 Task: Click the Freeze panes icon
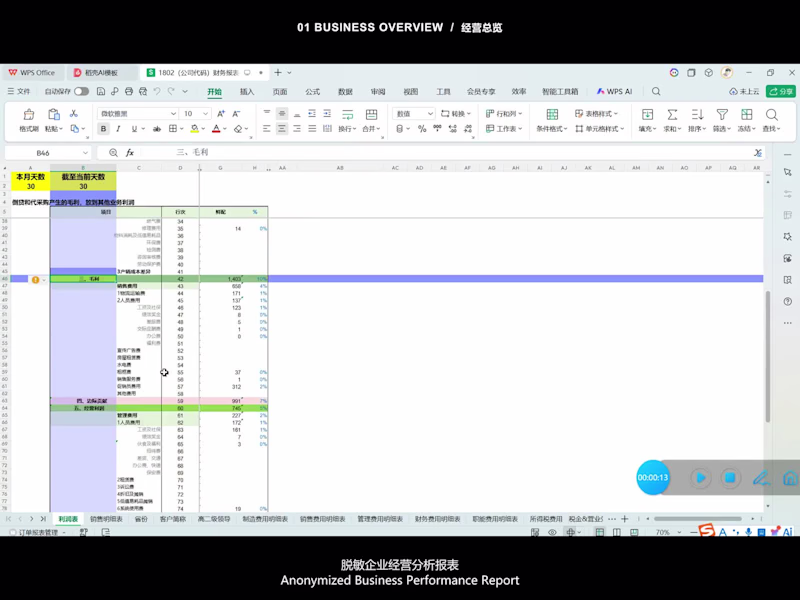coord(746,114)
